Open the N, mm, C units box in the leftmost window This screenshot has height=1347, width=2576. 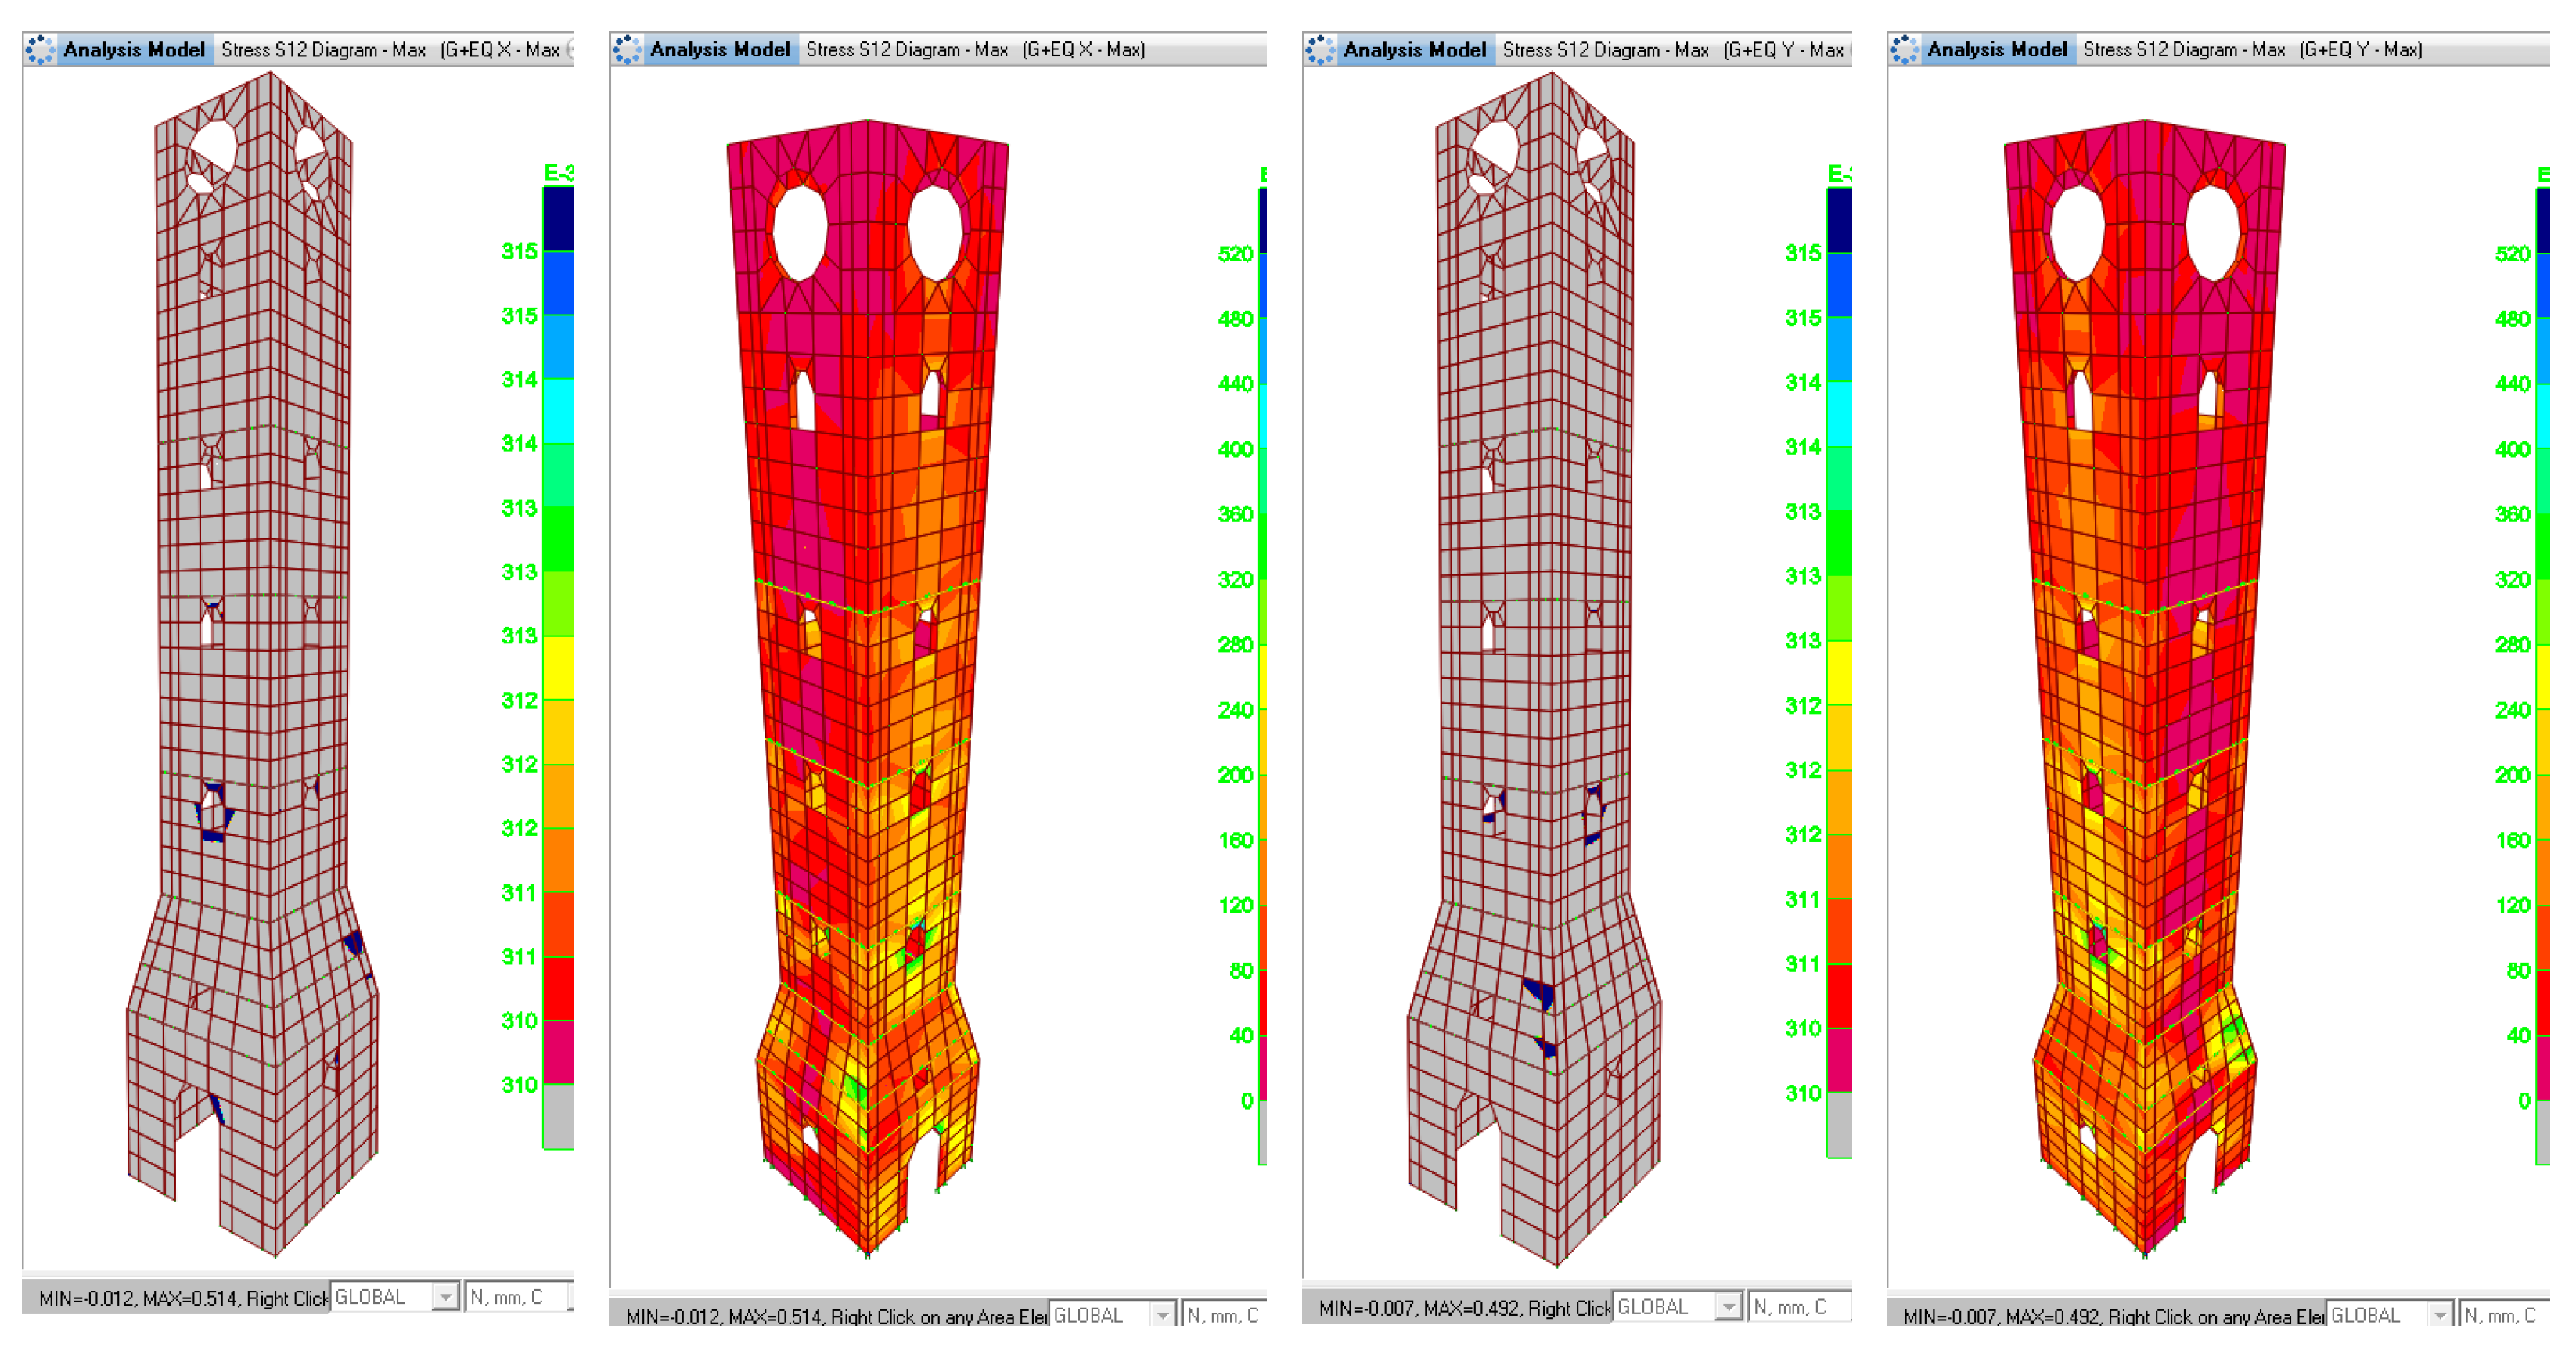click(x=519, y=1297)
